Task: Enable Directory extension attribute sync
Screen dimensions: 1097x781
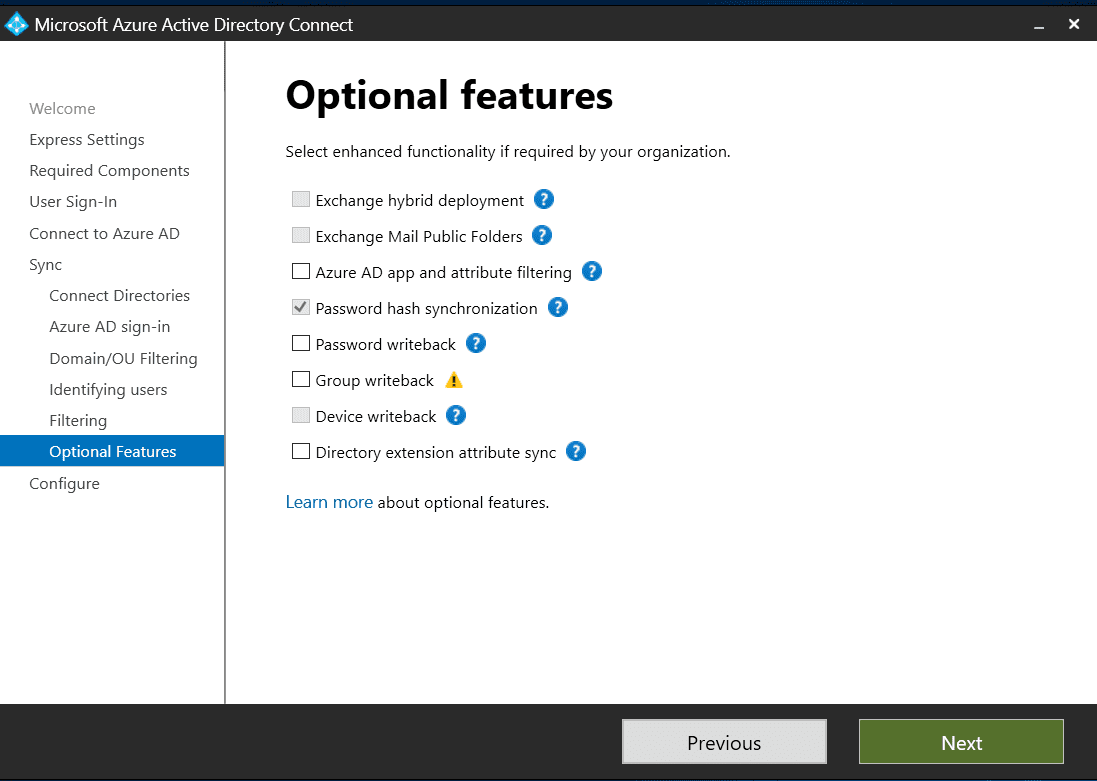Action: click(301, 451)
